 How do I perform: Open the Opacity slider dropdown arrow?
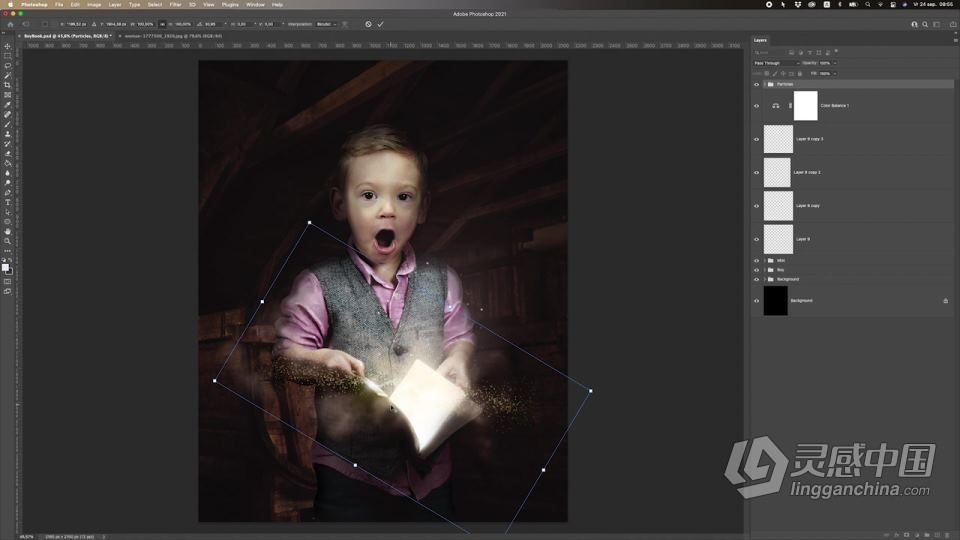(834, 63)
